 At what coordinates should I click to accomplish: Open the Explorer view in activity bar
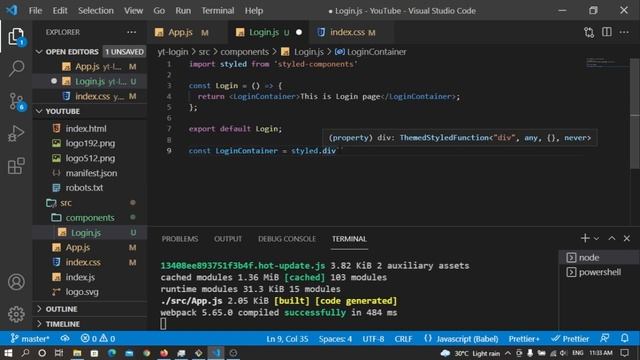pyautogui.click(x=16, y=37)
